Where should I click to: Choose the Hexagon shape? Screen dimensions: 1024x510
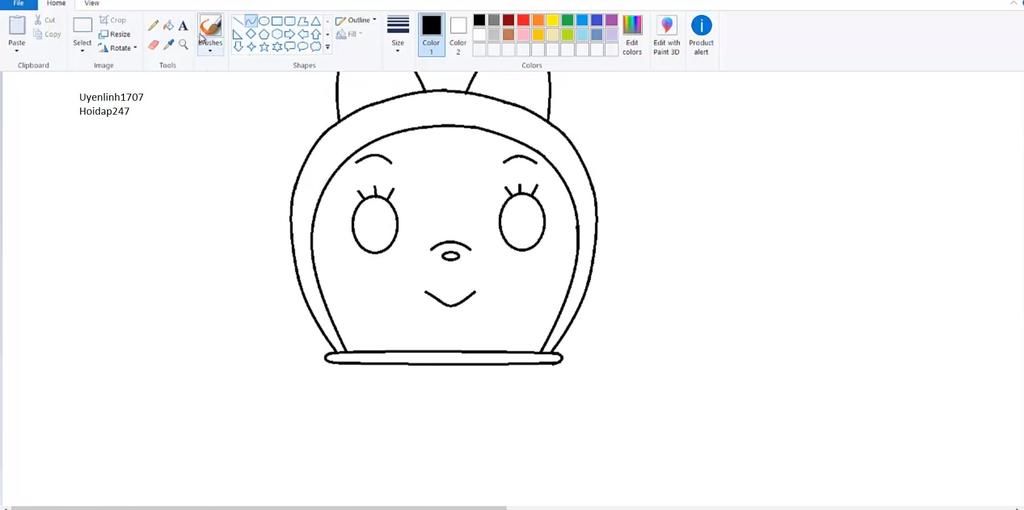[277, 34]
